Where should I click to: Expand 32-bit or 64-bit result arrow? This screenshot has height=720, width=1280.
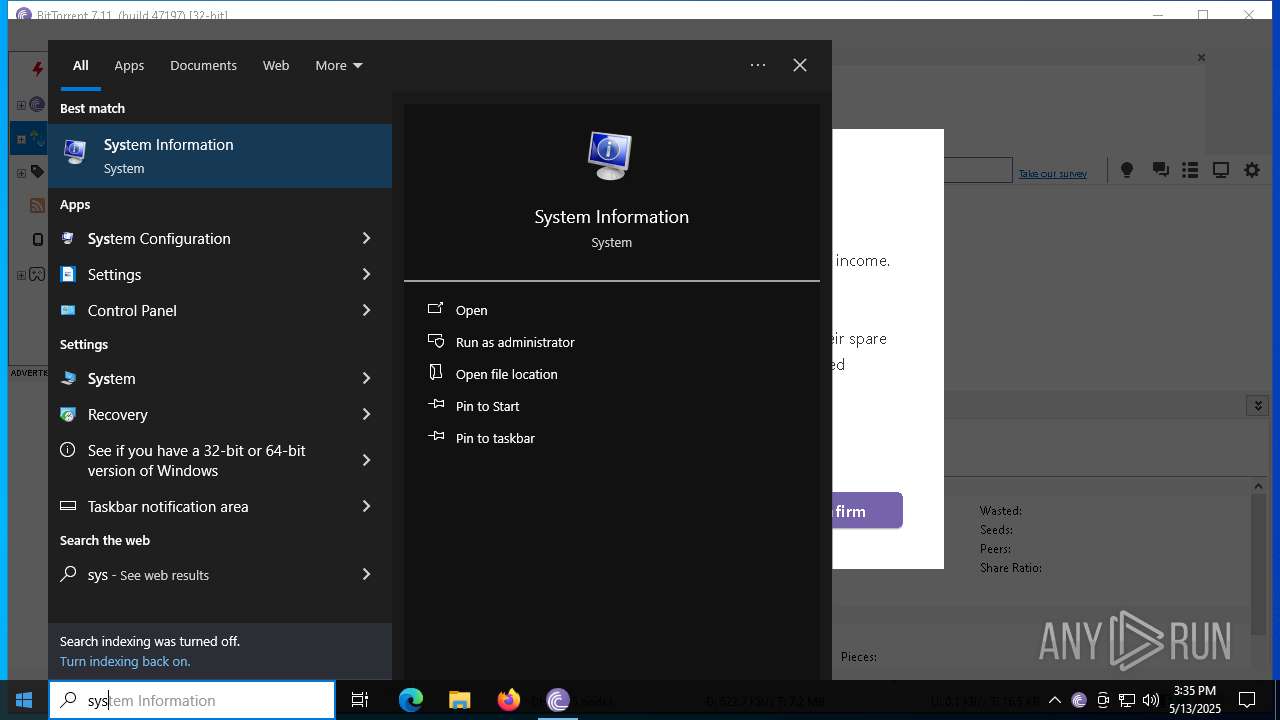(x=366, y=460)
